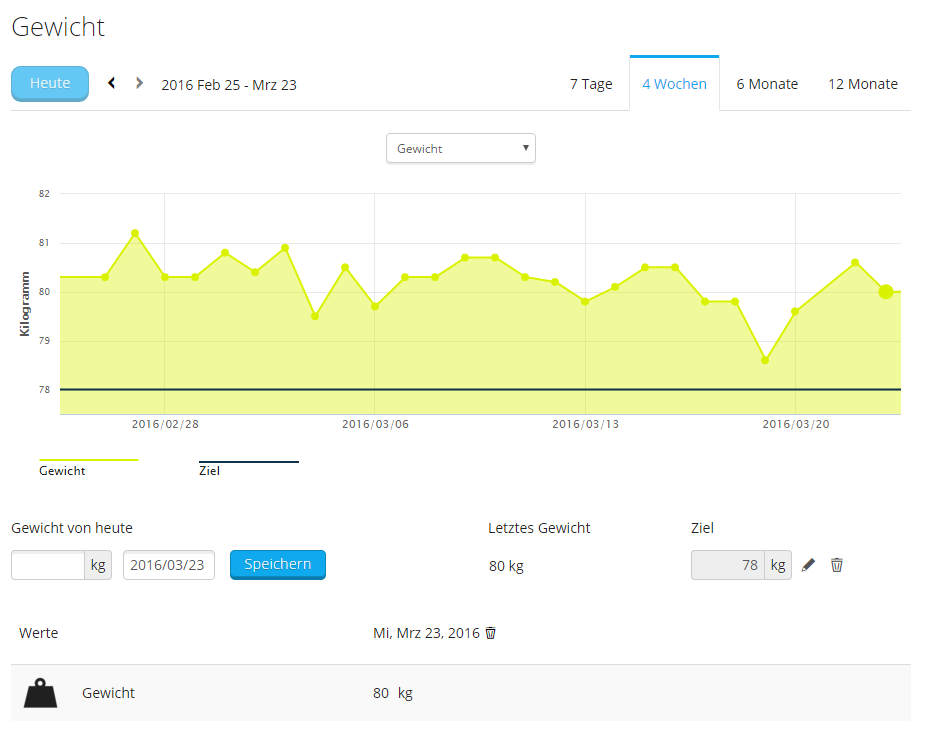
Task: Click the Letztes Gewicht heading
Action: click(x=539, y=528)
